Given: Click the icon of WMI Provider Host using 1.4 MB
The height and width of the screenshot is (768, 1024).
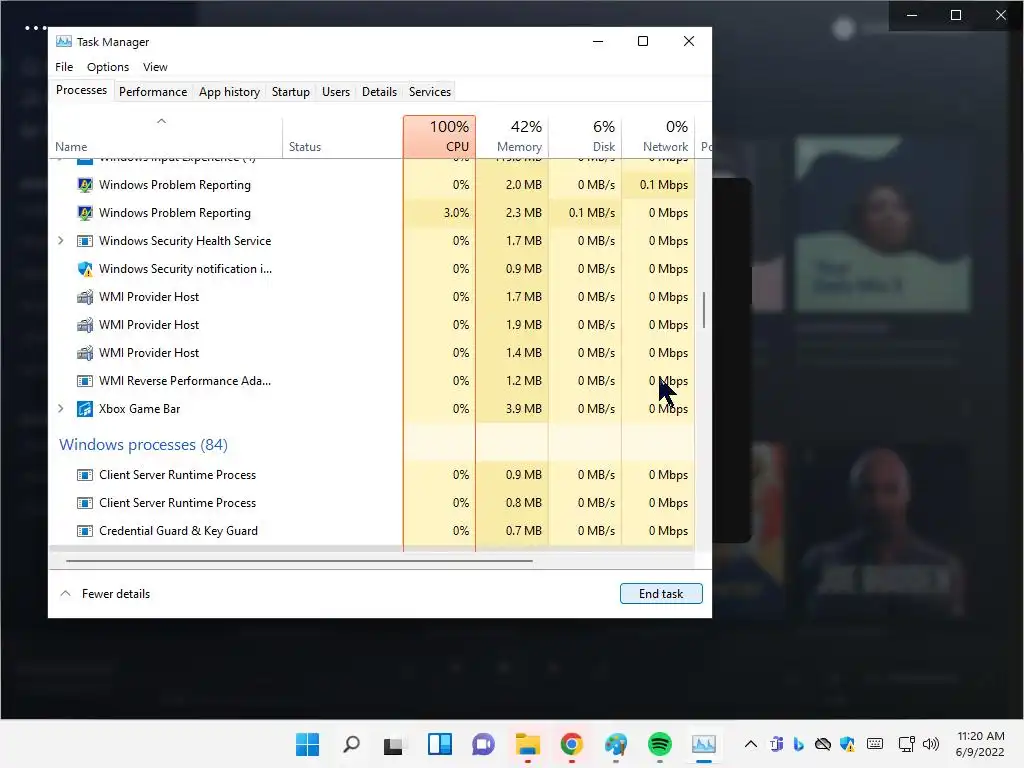Looking at the screenshot, I should pyautogui.click(x=85, y=353).
